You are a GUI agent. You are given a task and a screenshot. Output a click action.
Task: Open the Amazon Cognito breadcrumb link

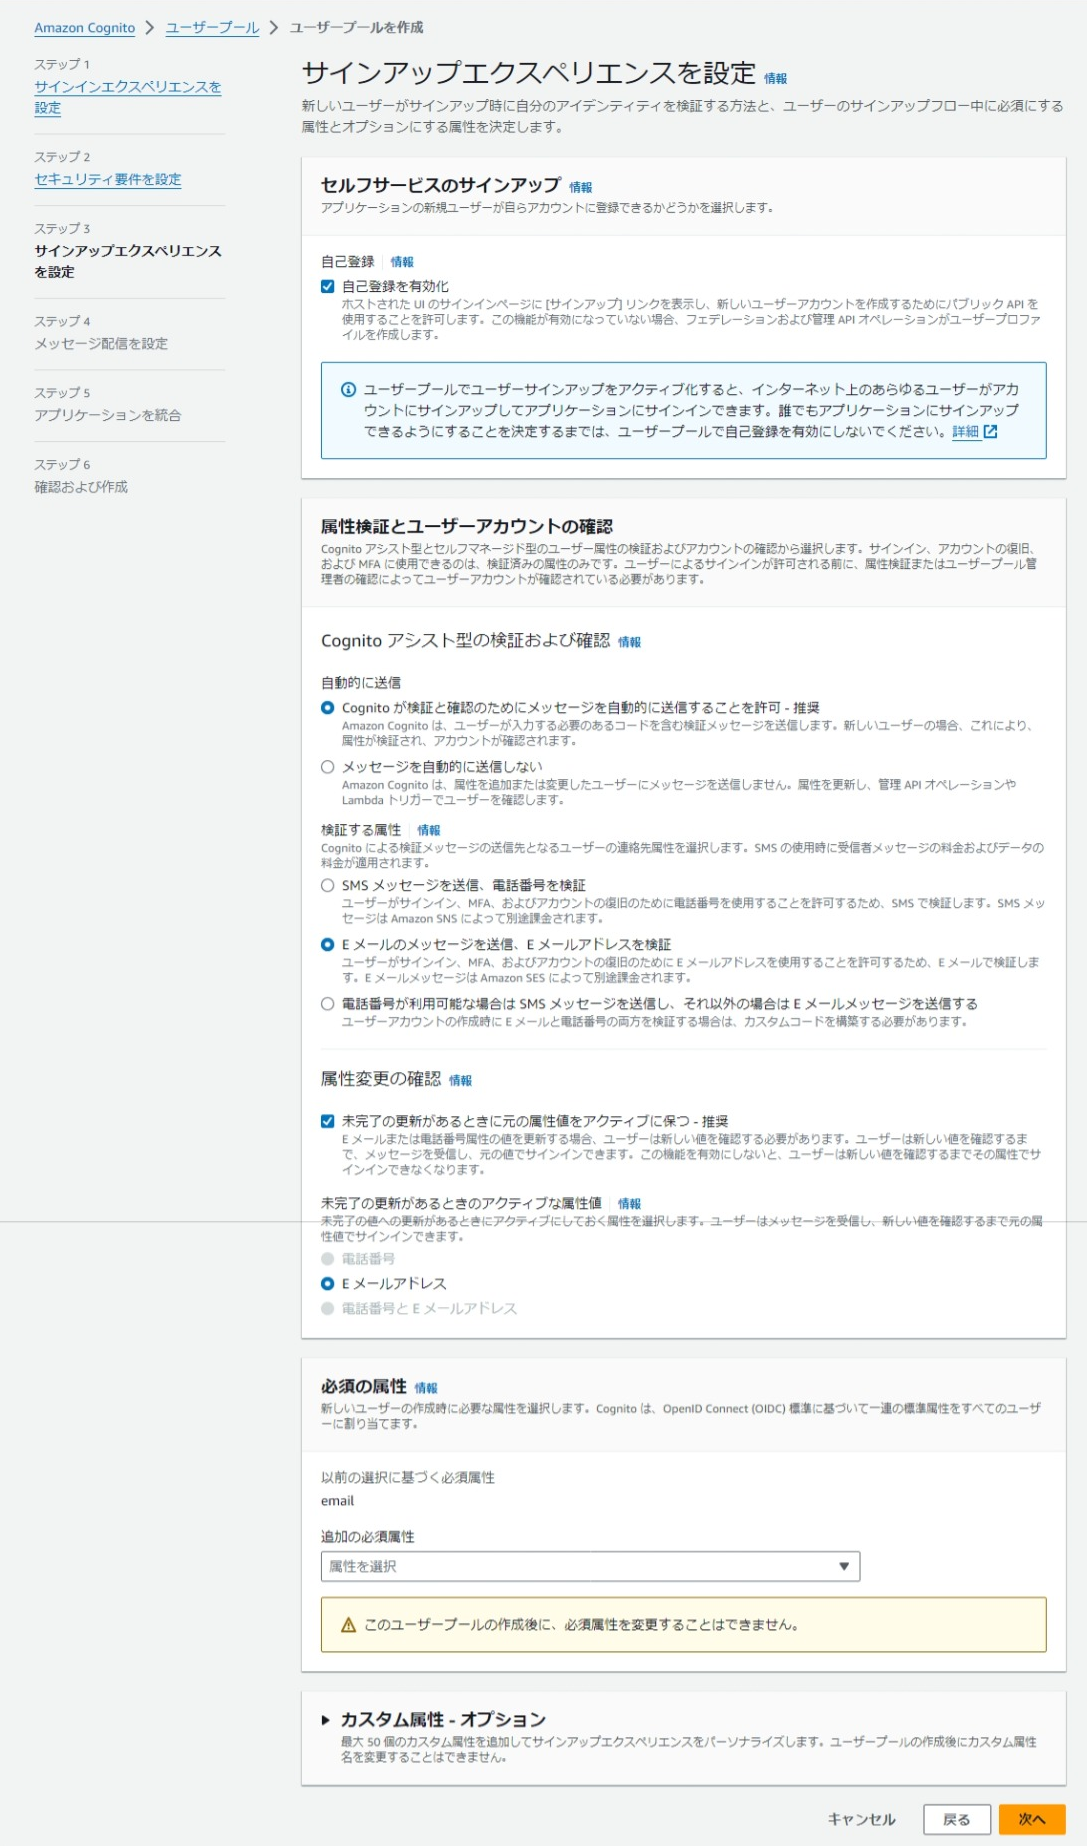[84, 28]
